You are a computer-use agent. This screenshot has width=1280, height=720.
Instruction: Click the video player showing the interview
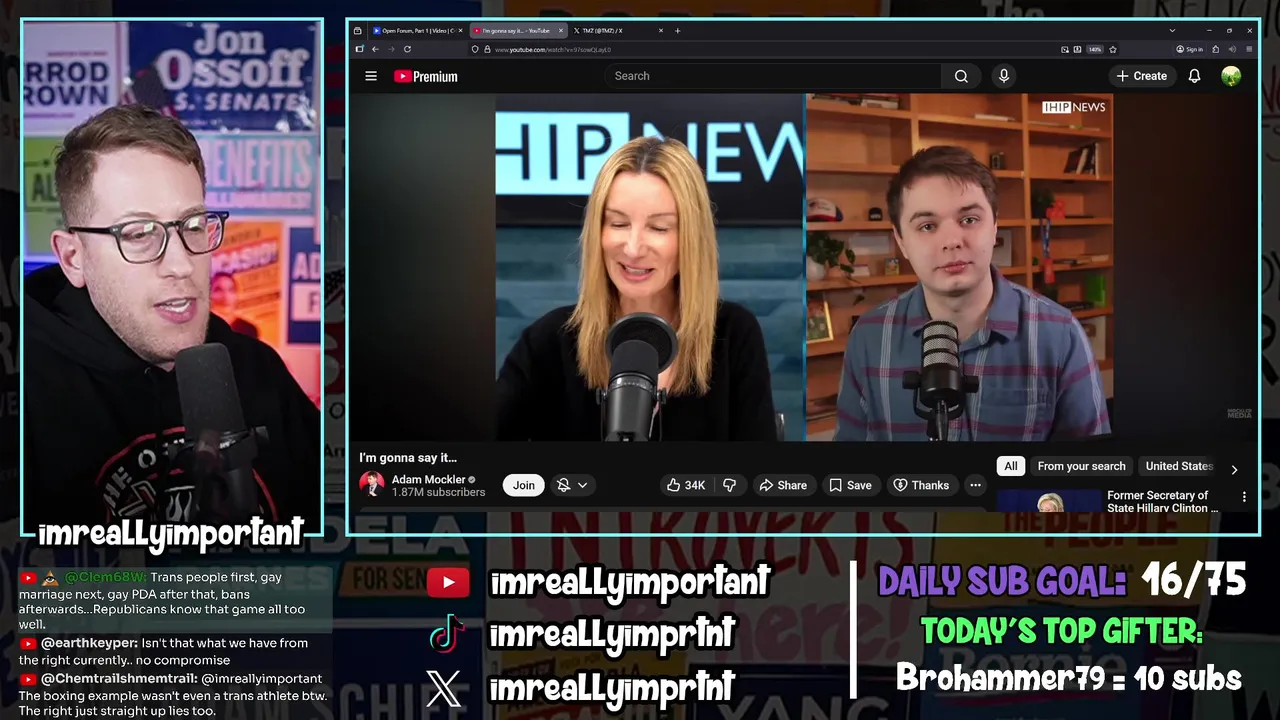point(803,267)
